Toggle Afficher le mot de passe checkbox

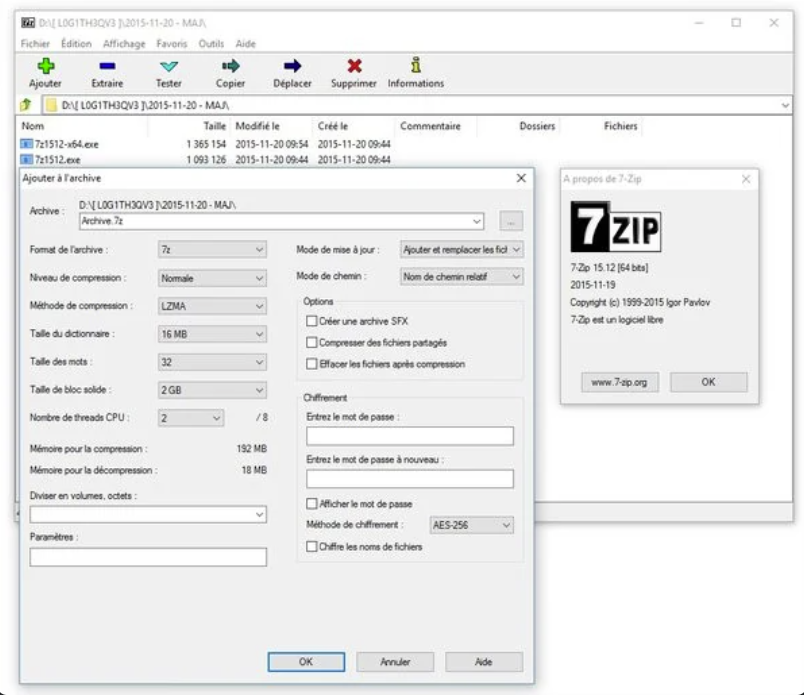coord(312,504)
